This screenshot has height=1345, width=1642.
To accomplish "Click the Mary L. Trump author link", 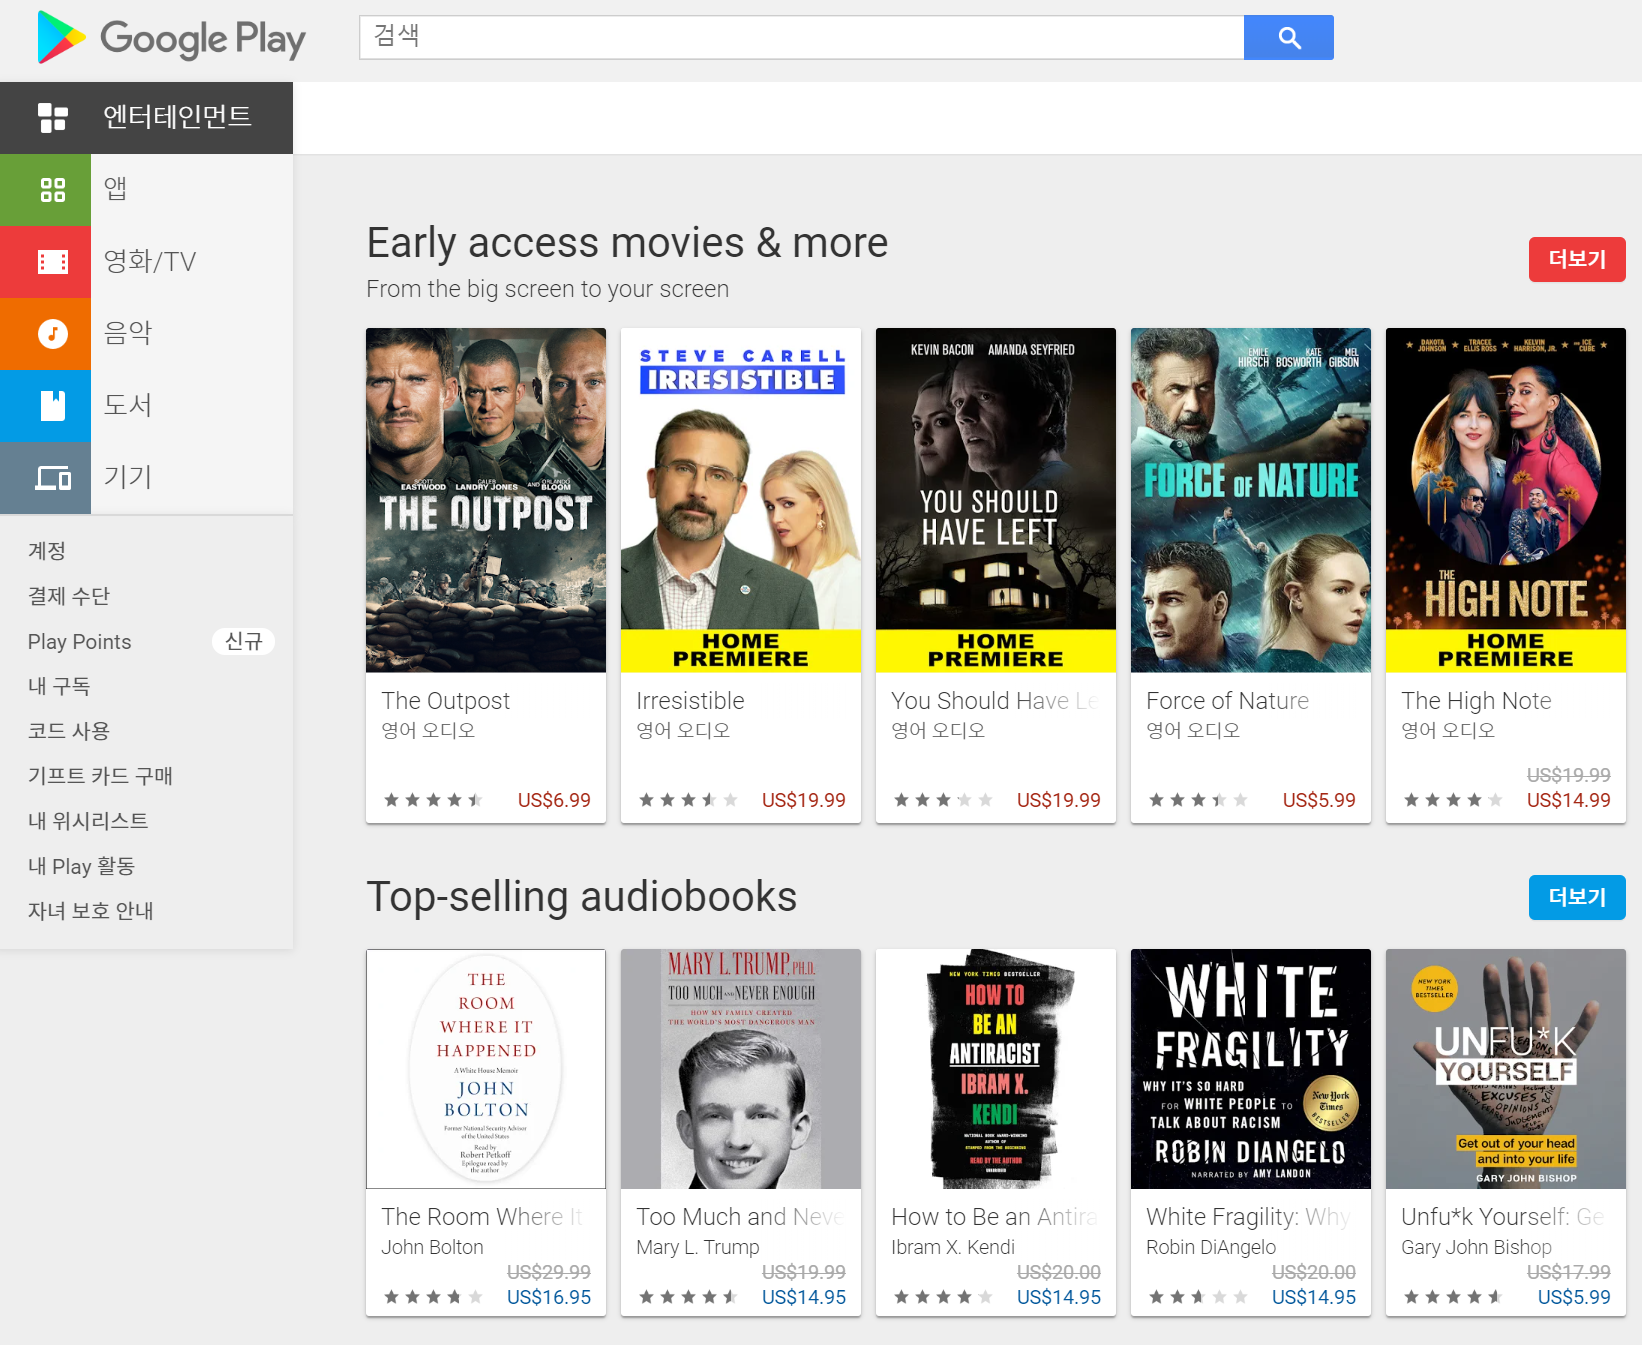I will pos(698,1247).
